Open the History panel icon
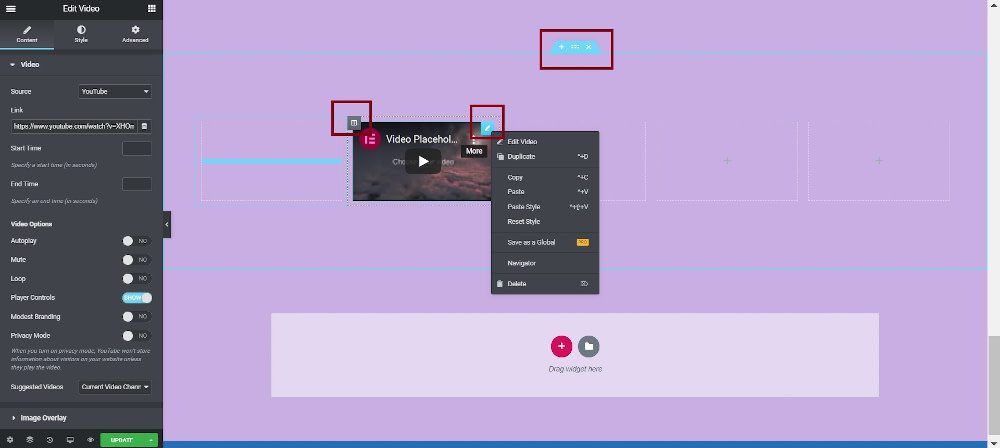Screen dimensions: 1000x448 click(49, 440)
